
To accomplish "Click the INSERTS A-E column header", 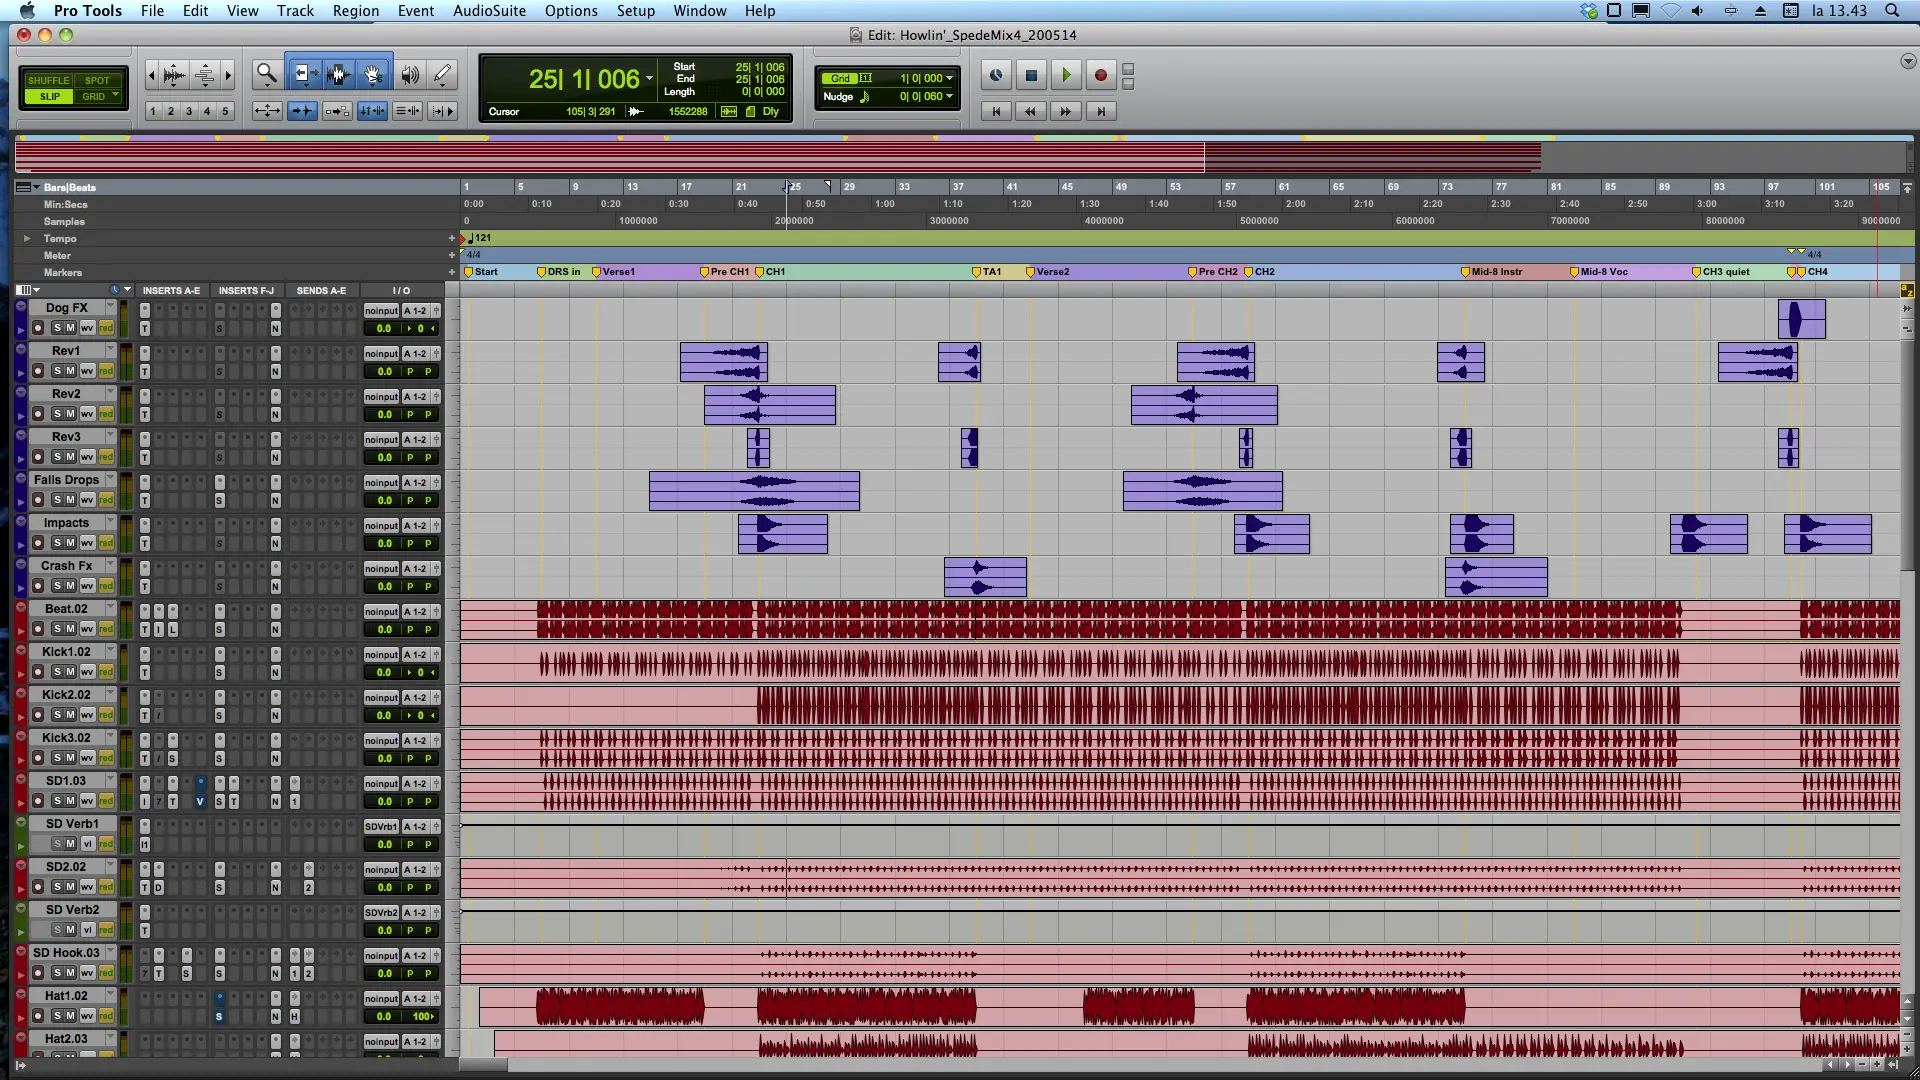I will click(x=171, y=290).
